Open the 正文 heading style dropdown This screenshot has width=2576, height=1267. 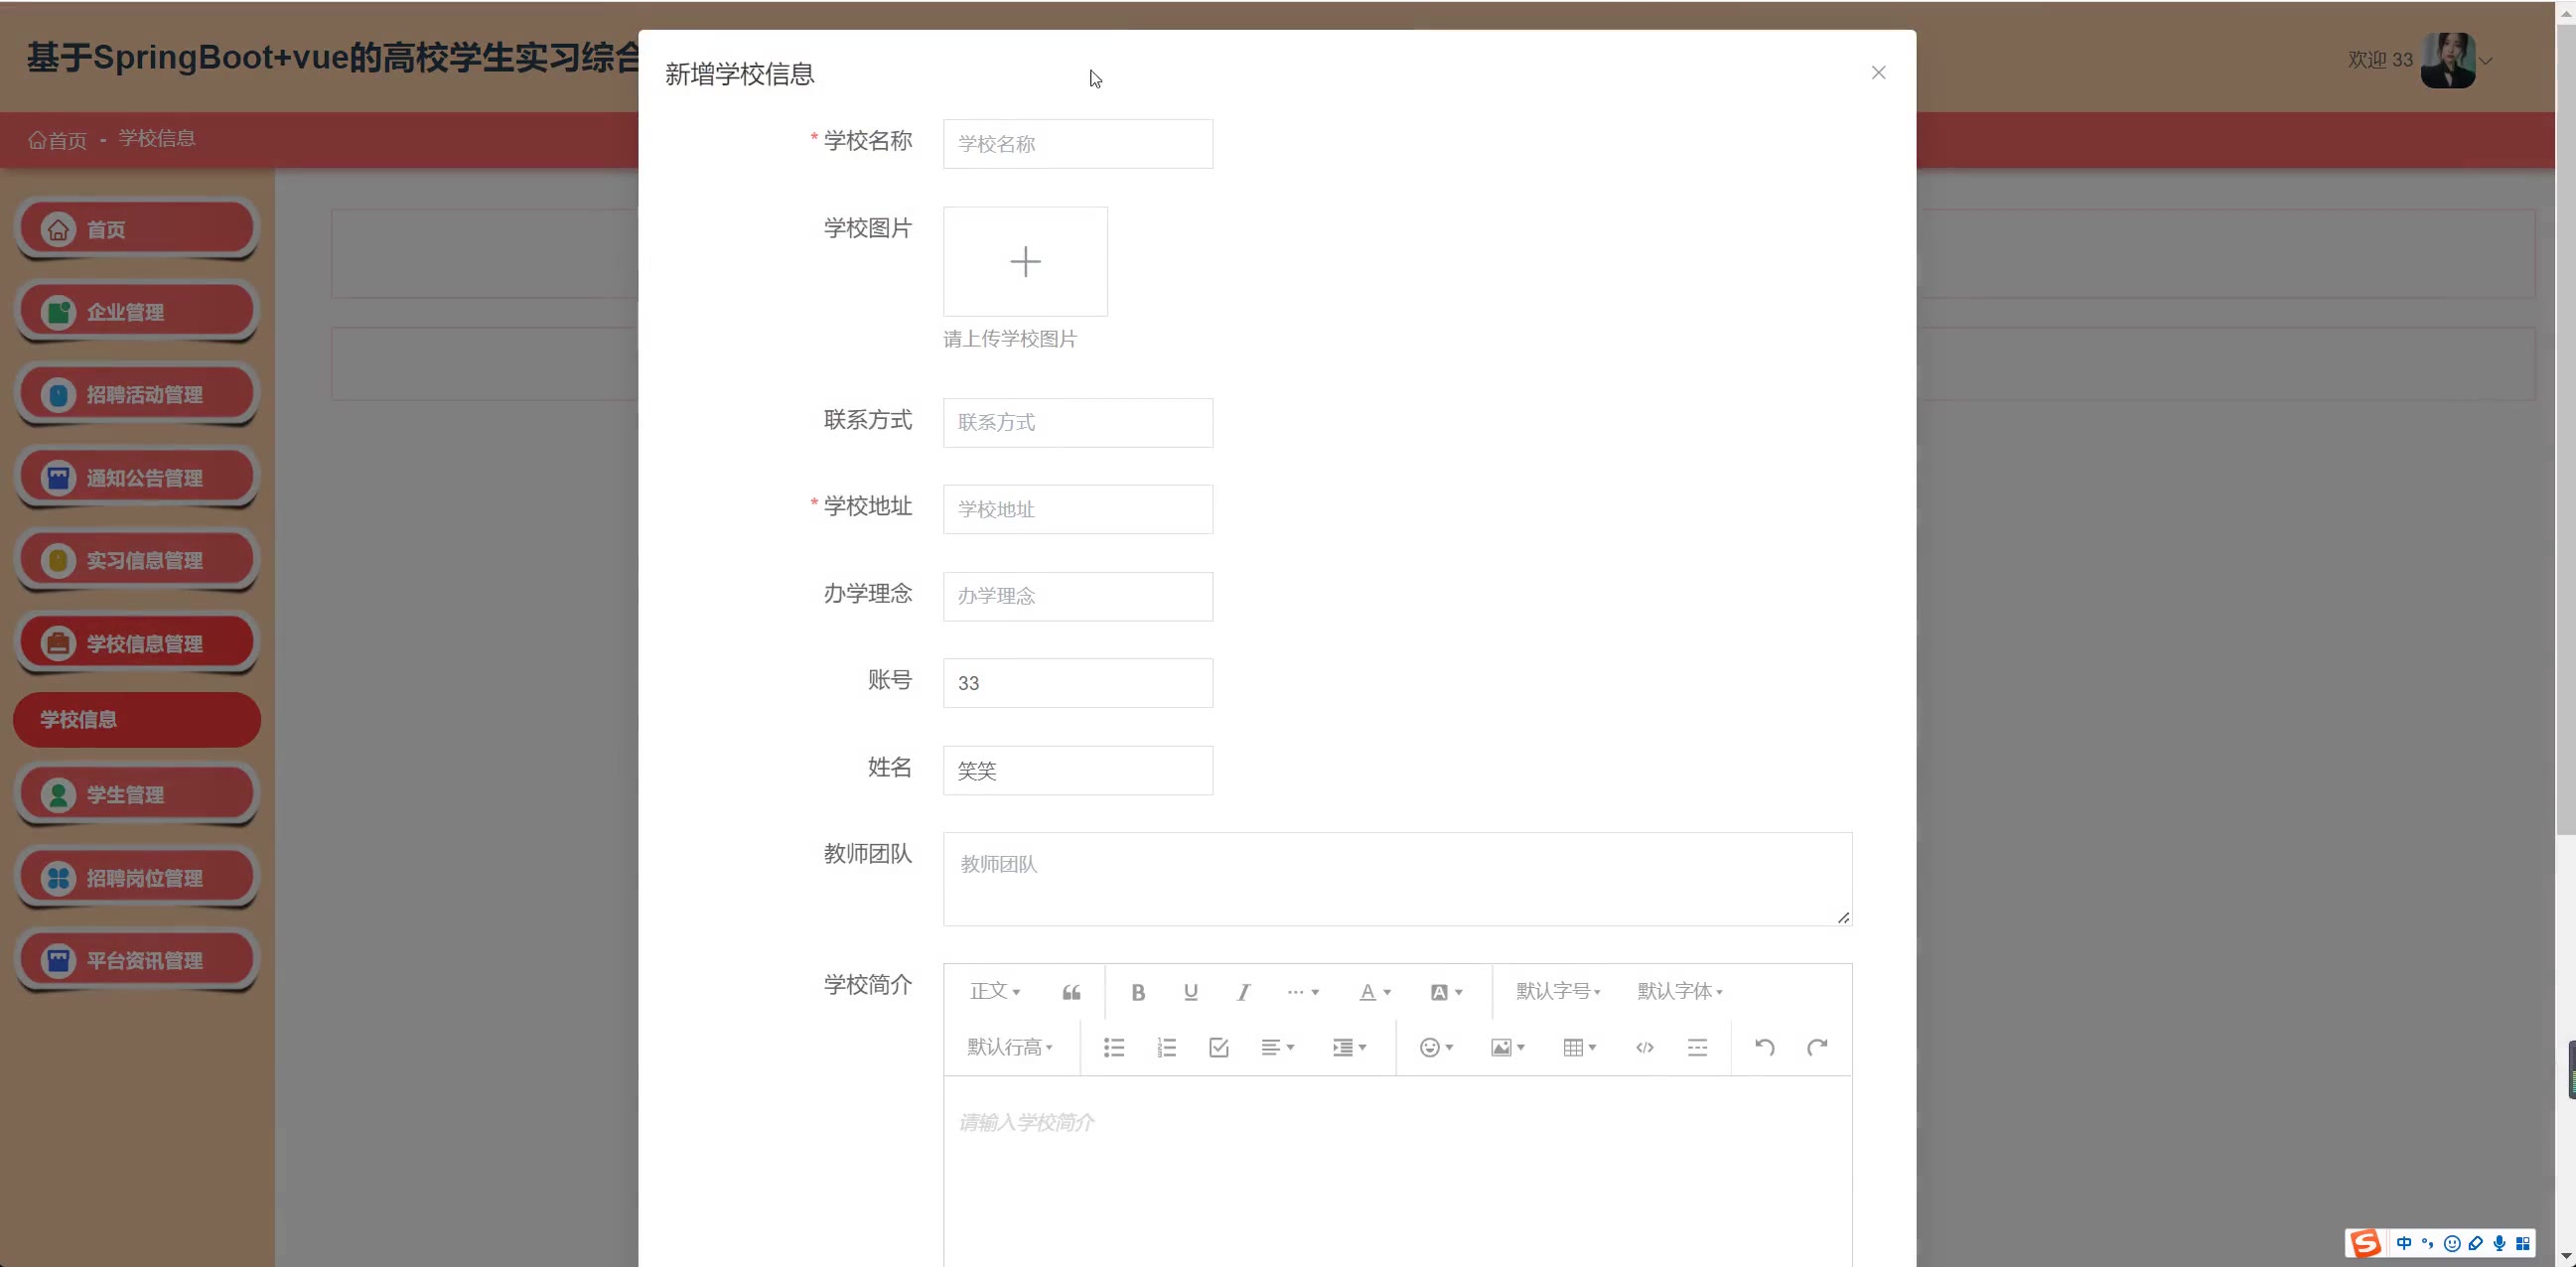[x=995, y=991]
